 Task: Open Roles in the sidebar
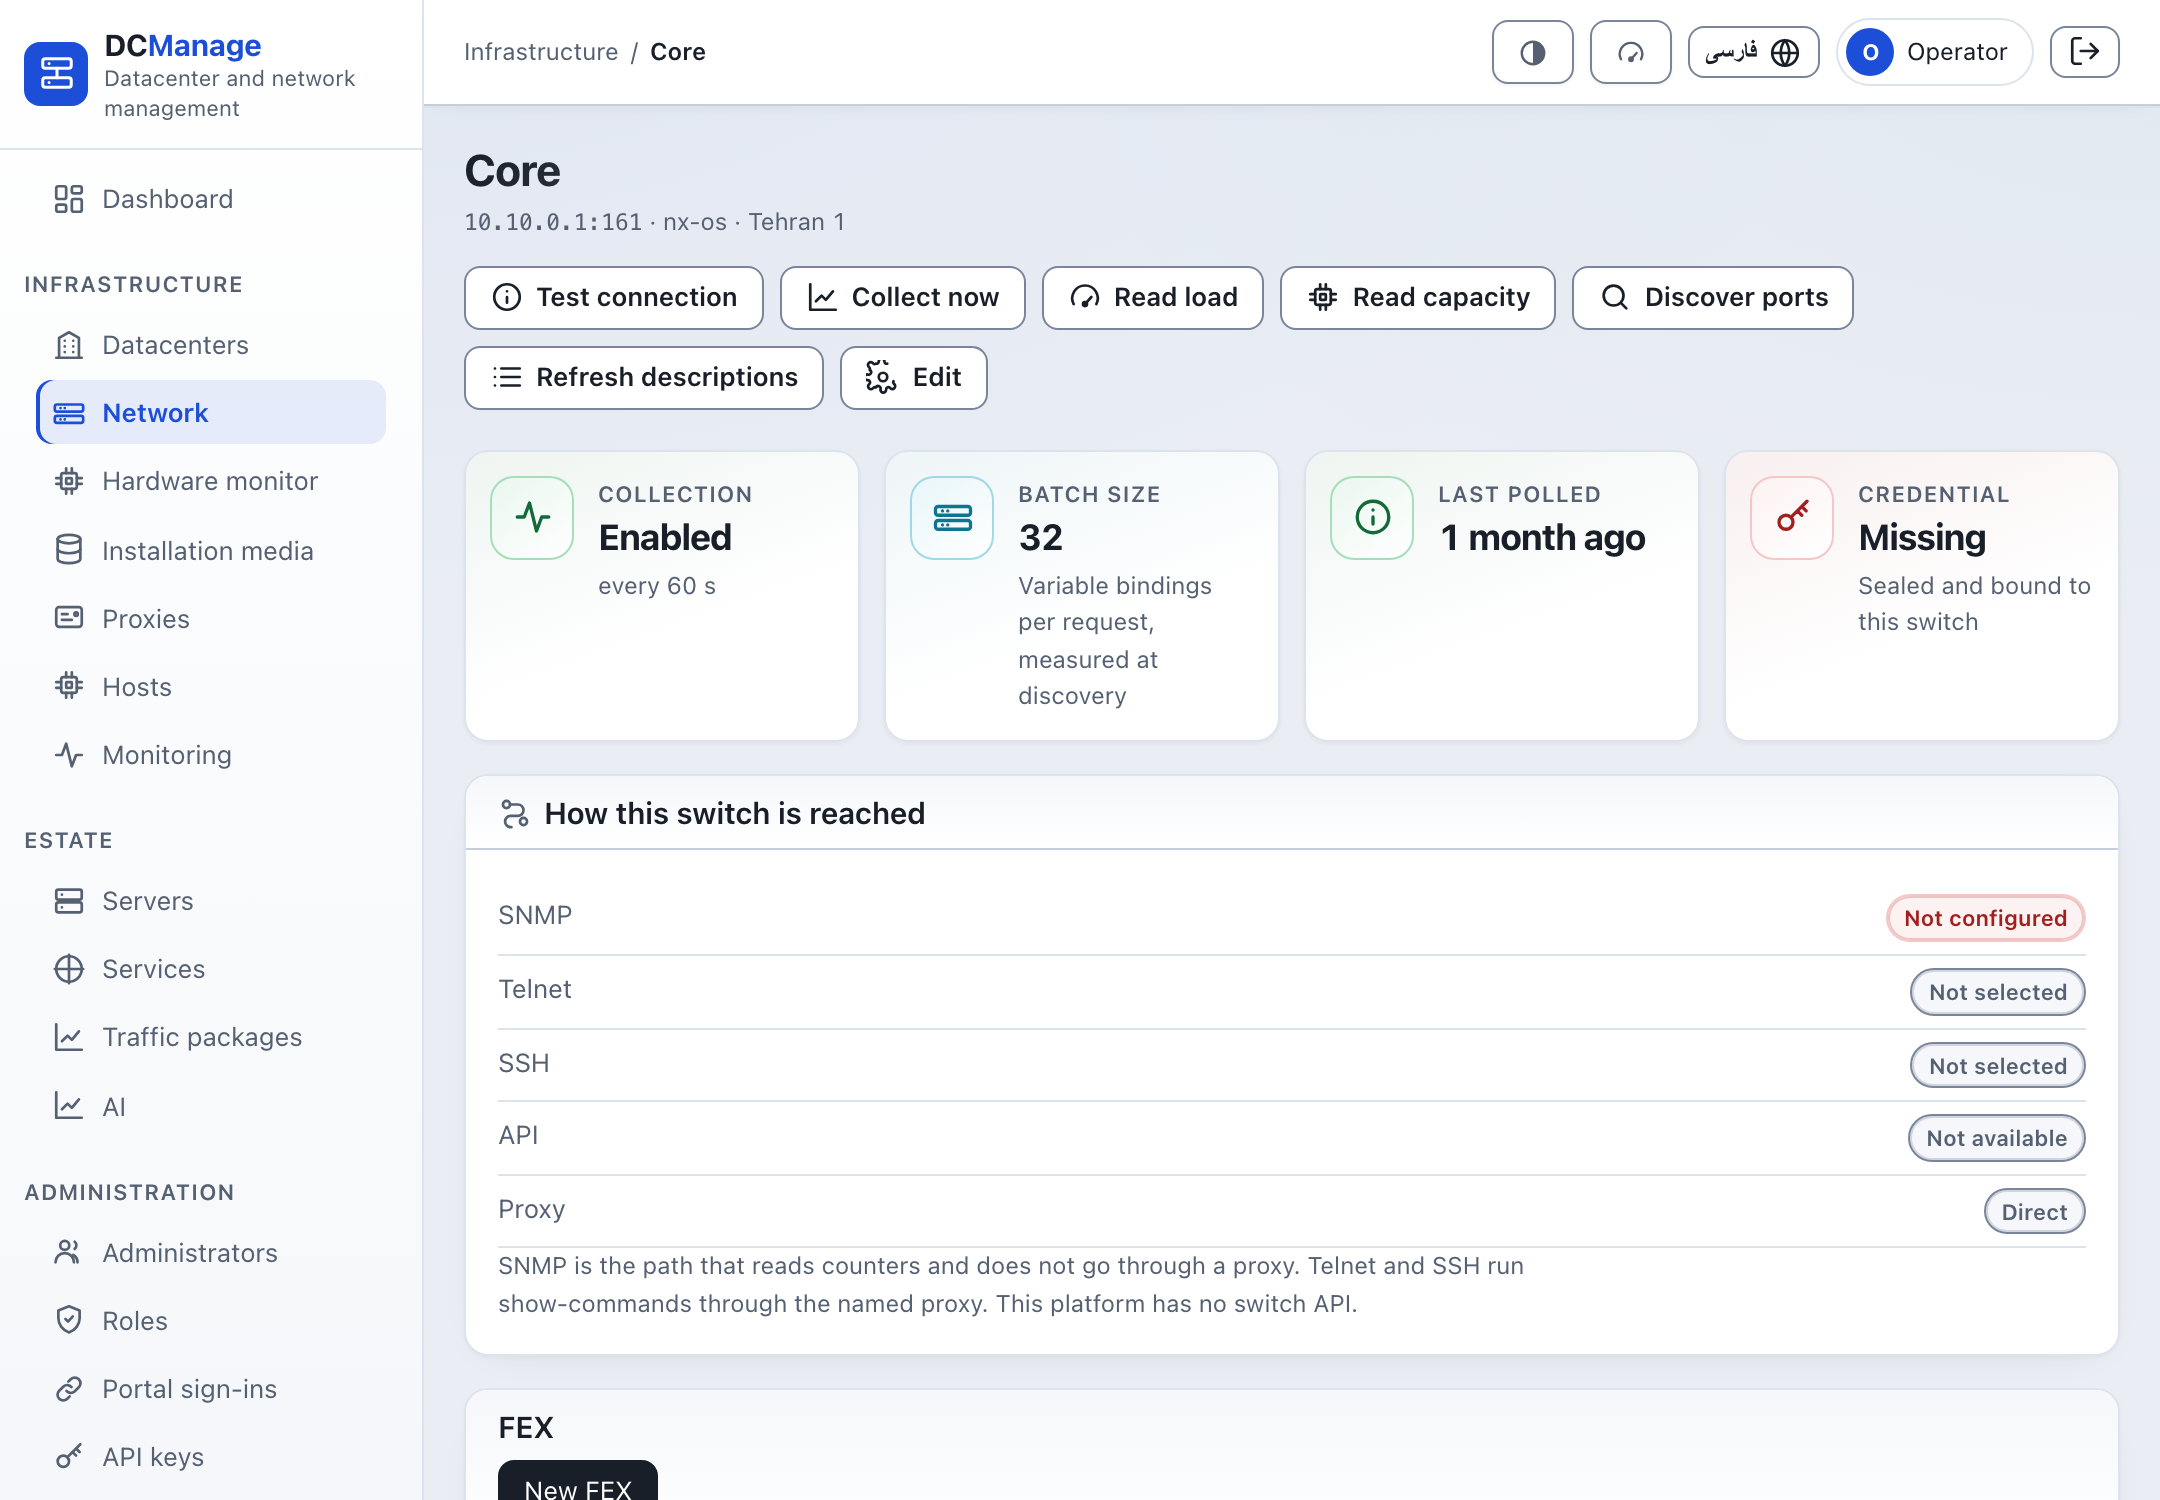[x=210, y=1321]
